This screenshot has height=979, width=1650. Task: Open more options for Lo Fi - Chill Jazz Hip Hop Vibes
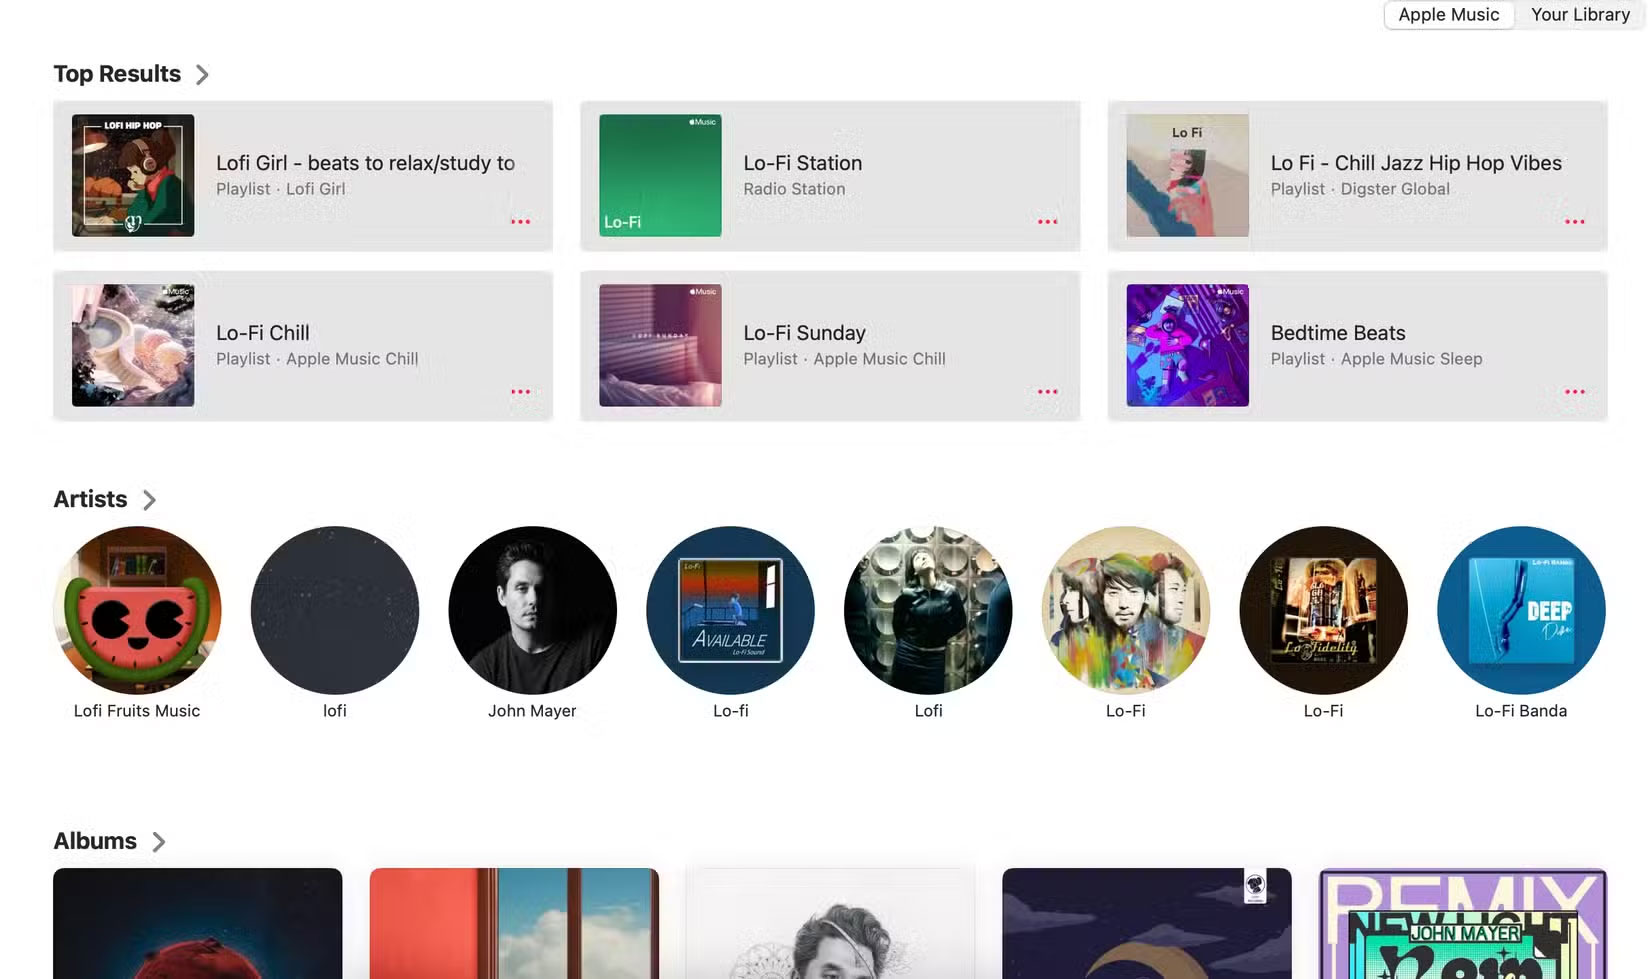tap(1574, 222)
